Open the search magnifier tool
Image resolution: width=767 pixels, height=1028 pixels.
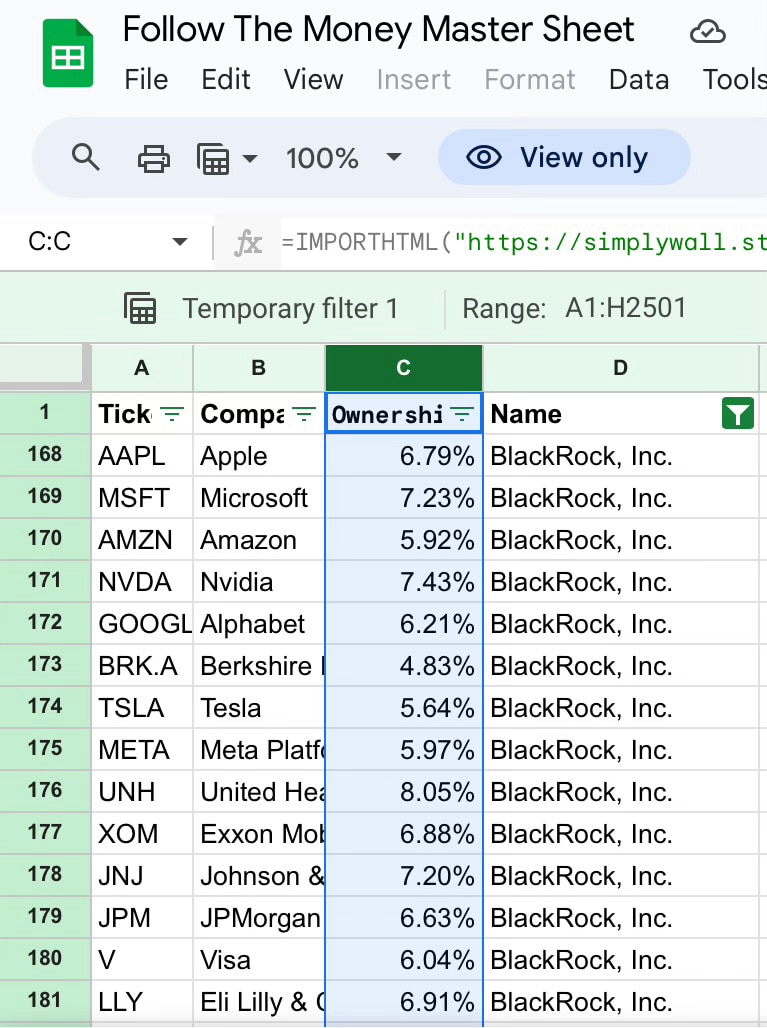click(86, 158)
